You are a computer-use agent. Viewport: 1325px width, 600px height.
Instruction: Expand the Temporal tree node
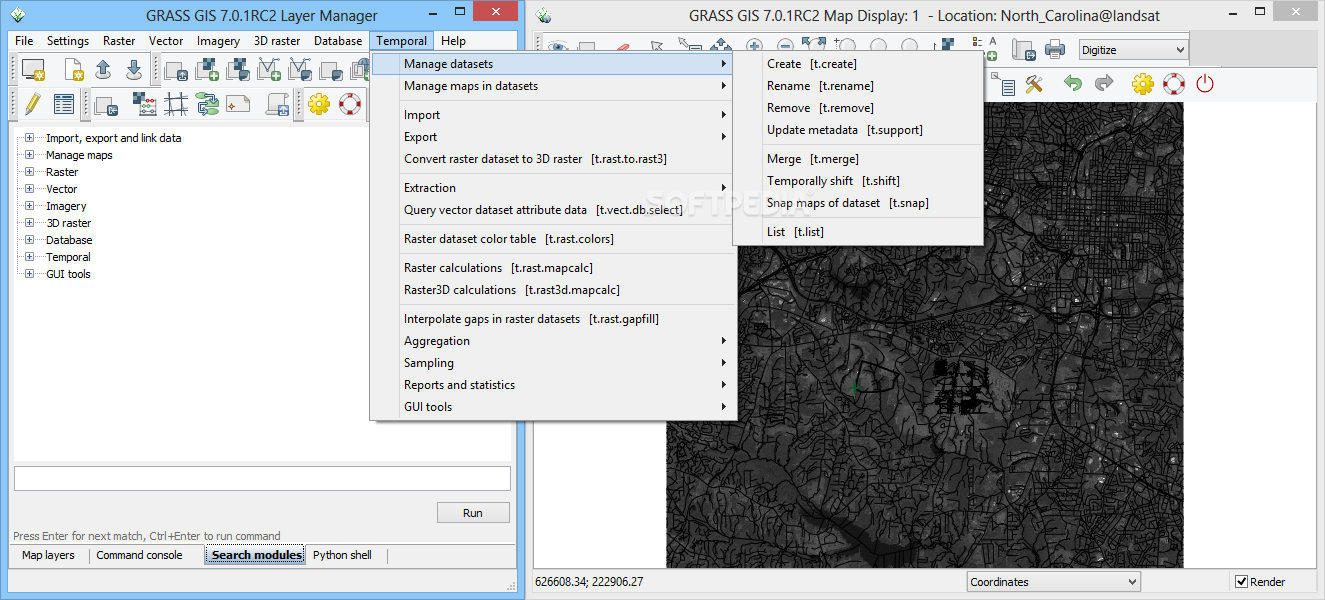30,257
